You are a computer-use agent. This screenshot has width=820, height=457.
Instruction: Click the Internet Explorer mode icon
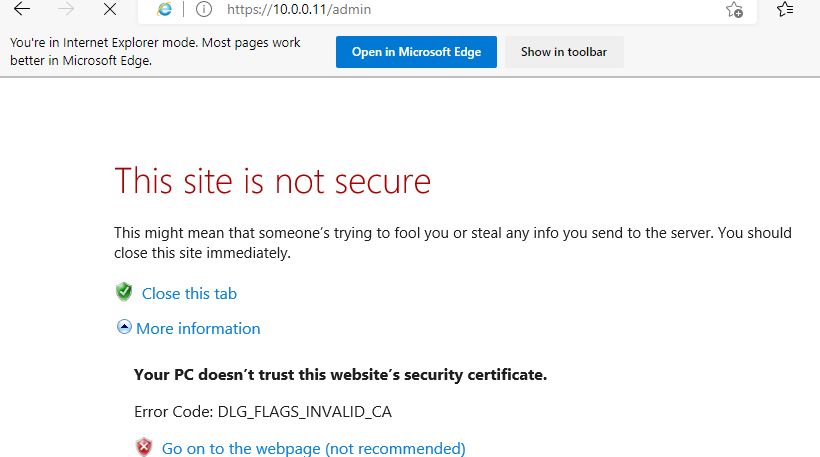tap(165, 10)
